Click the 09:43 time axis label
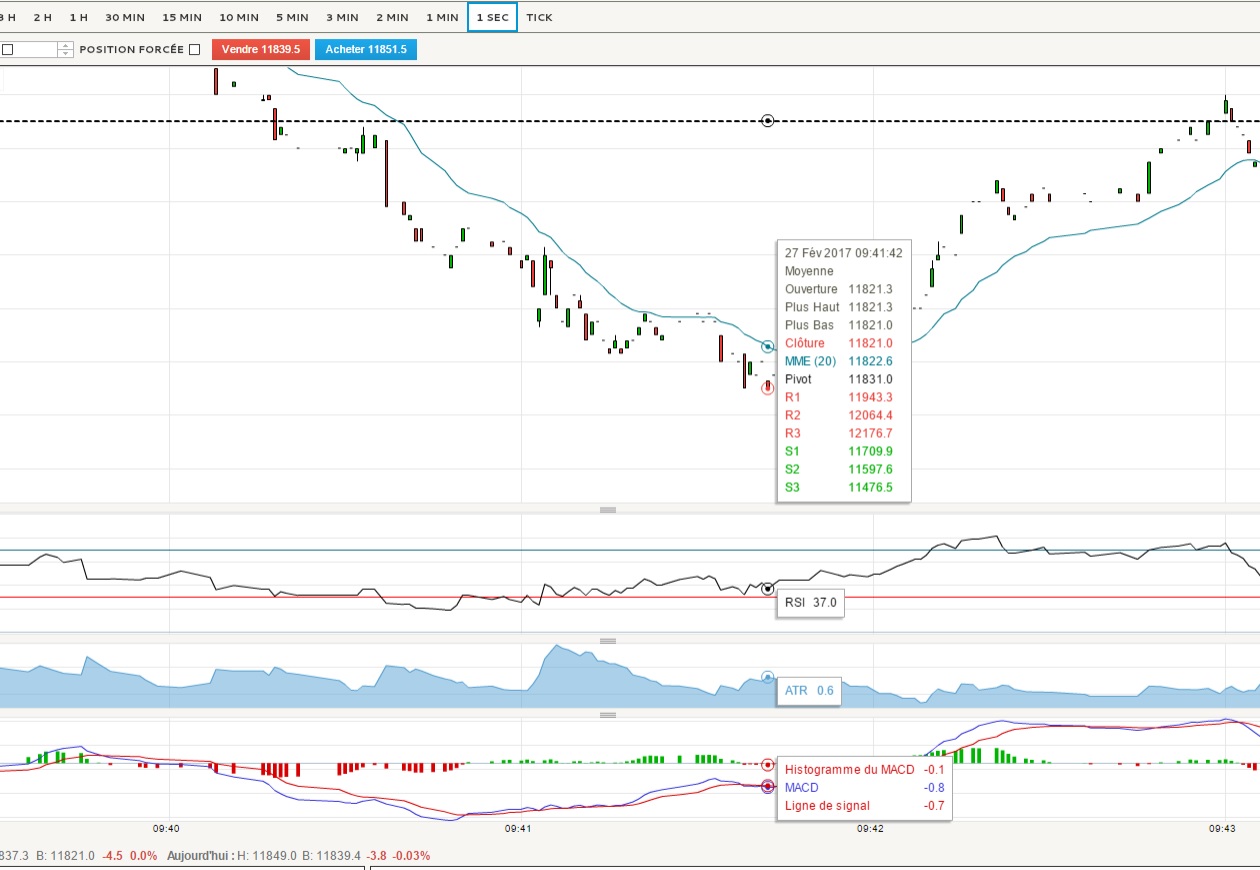 pos(1223,829)
